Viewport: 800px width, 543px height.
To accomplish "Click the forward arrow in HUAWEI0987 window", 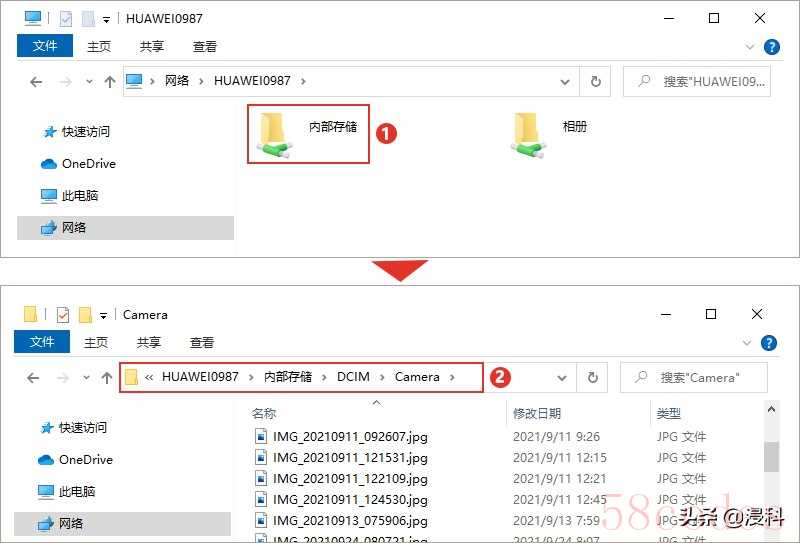I will coord(65,82).
